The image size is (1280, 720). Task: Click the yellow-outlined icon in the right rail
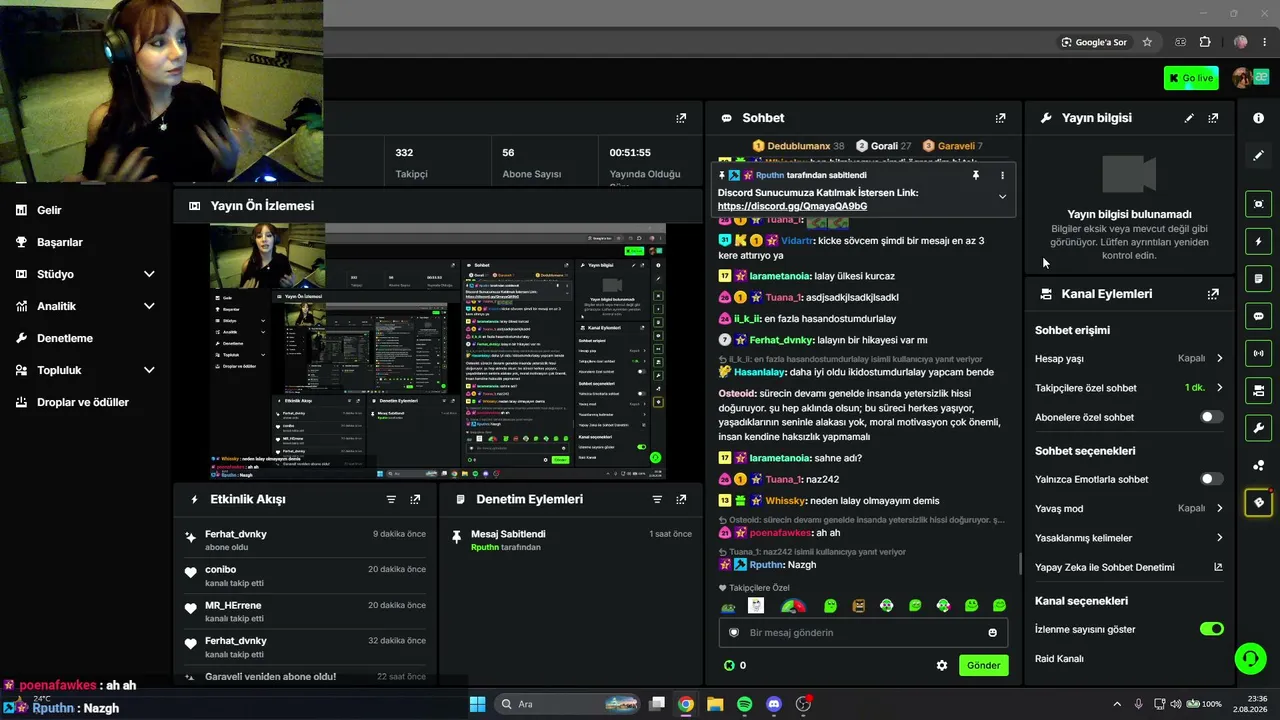pos(1258,502)
